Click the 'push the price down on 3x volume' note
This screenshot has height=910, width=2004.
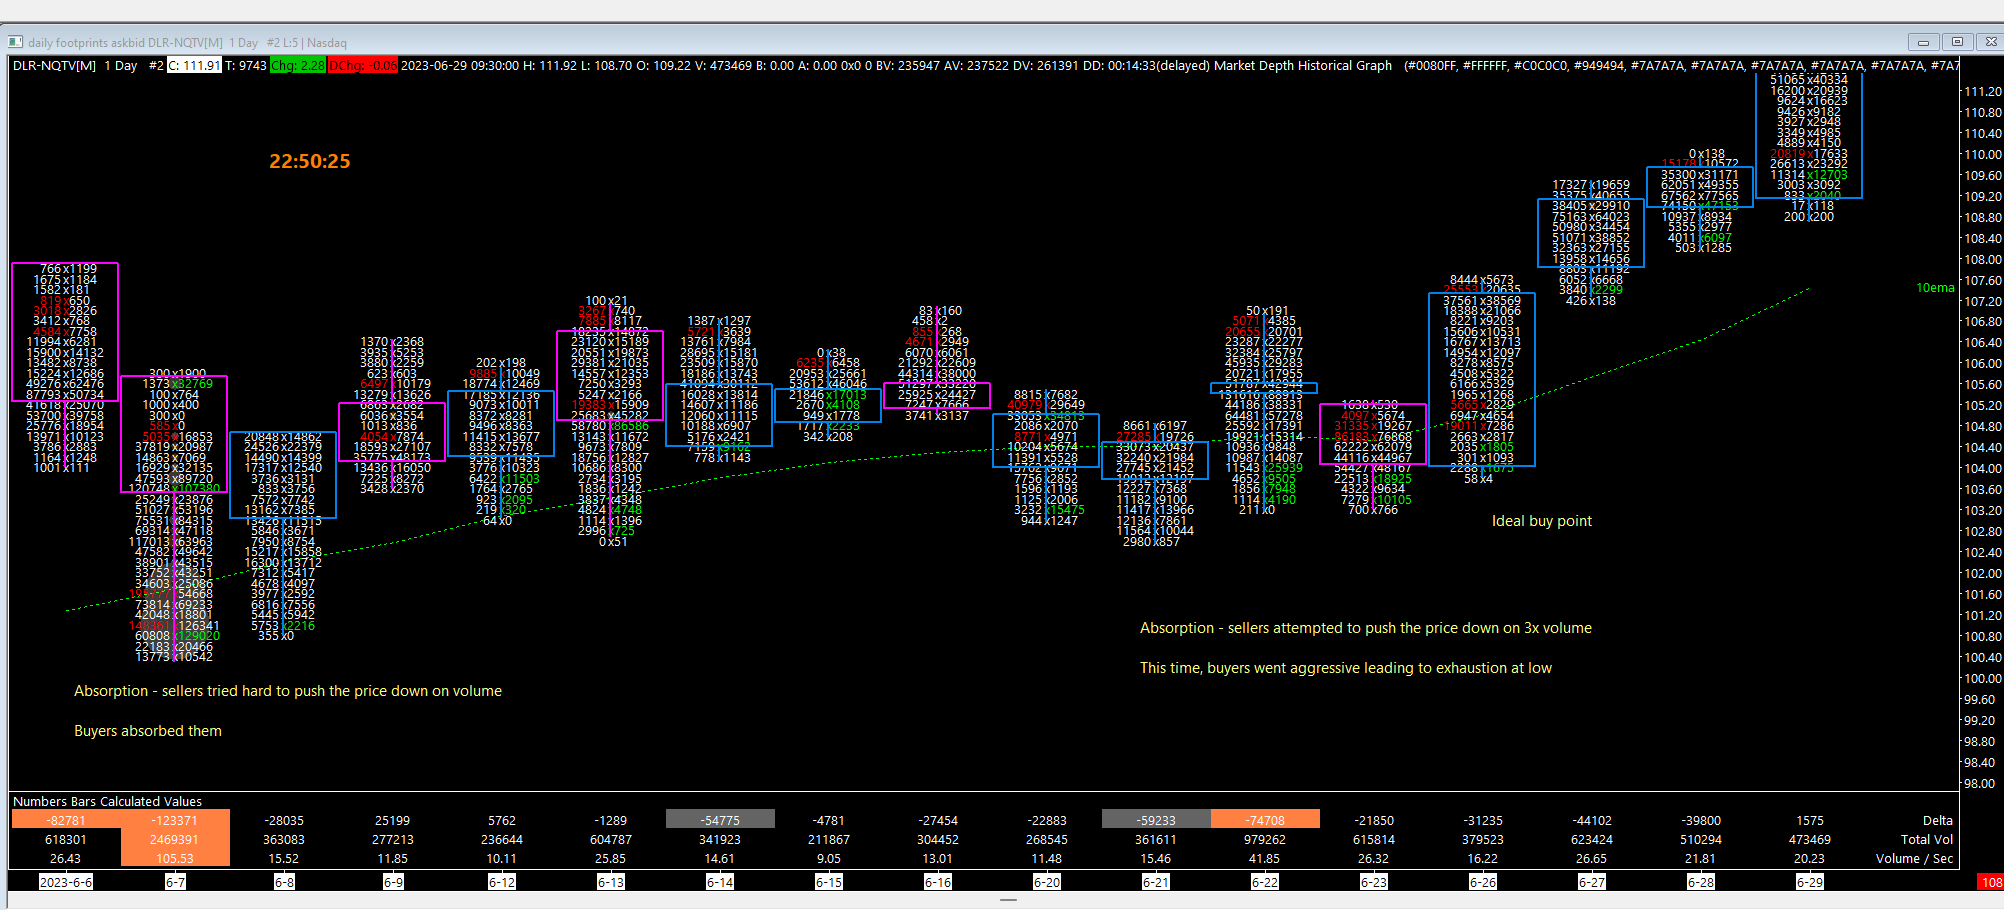(x=1478, y=628)
